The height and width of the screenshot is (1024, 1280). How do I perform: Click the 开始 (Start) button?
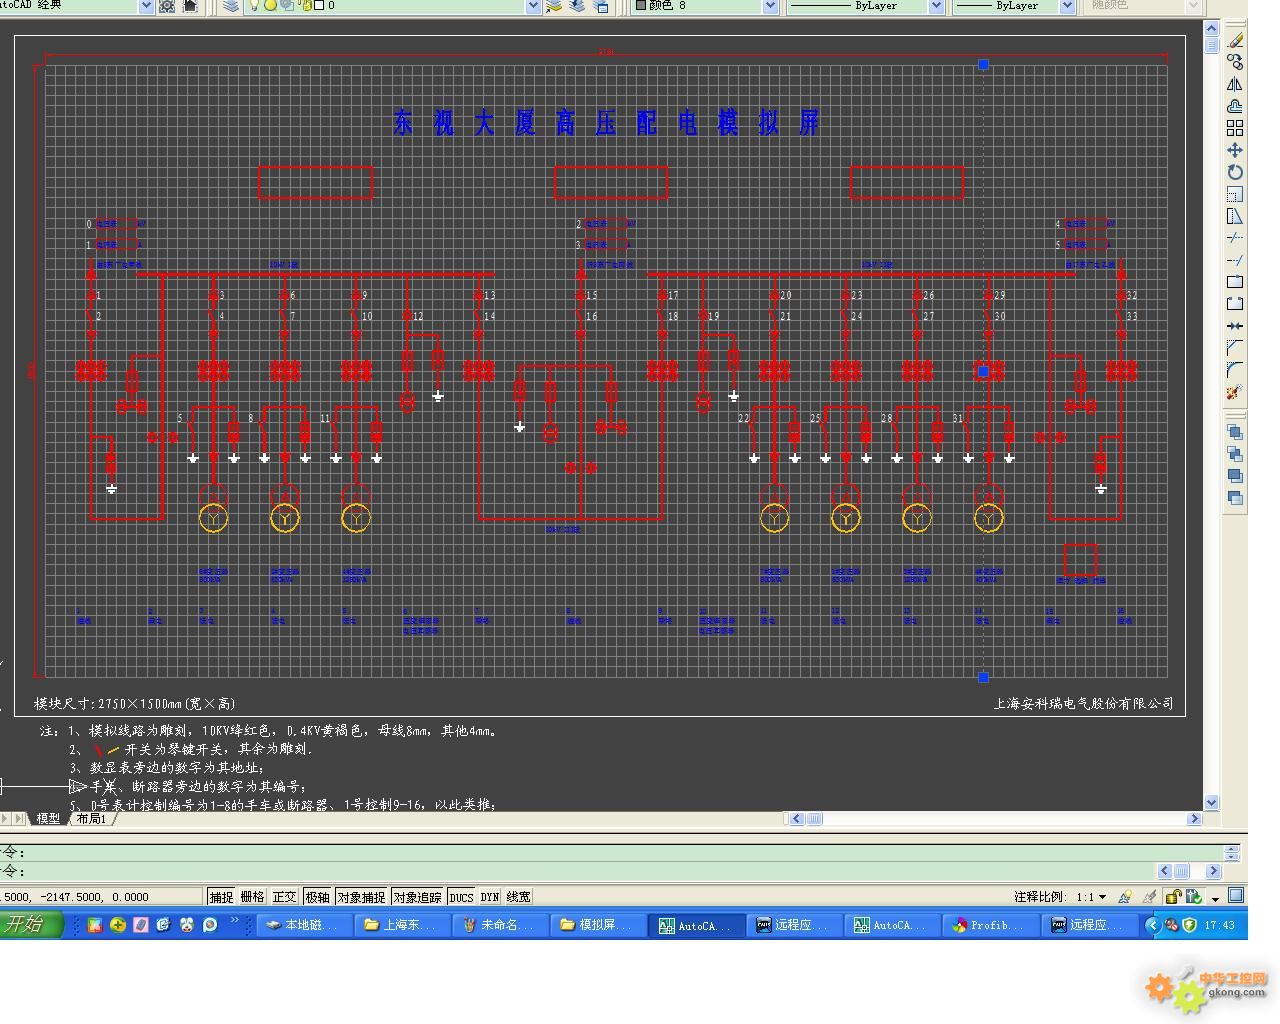pyautogui.click(x=30, y=924)
